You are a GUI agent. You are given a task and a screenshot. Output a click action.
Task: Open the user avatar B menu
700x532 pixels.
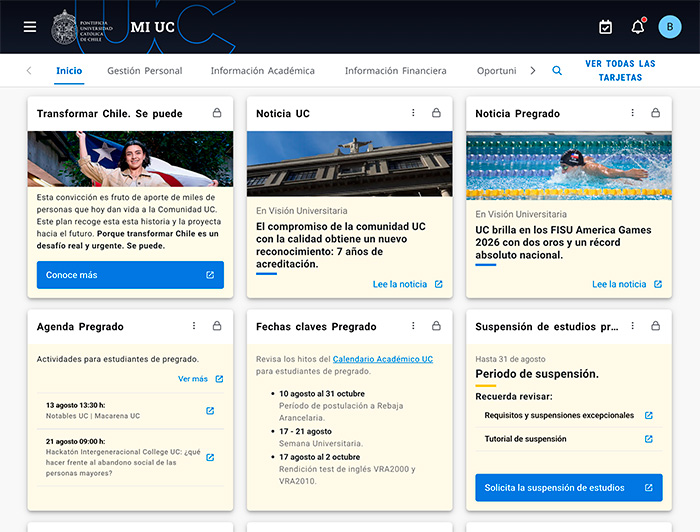tap(670, 27)
